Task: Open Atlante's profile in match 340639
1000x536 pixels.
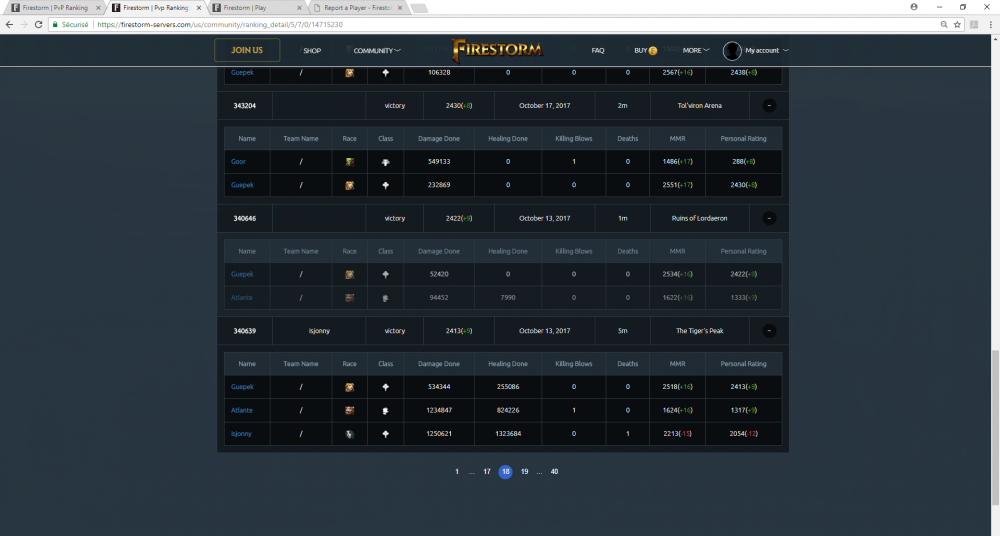Action: [x=242, y=410]
